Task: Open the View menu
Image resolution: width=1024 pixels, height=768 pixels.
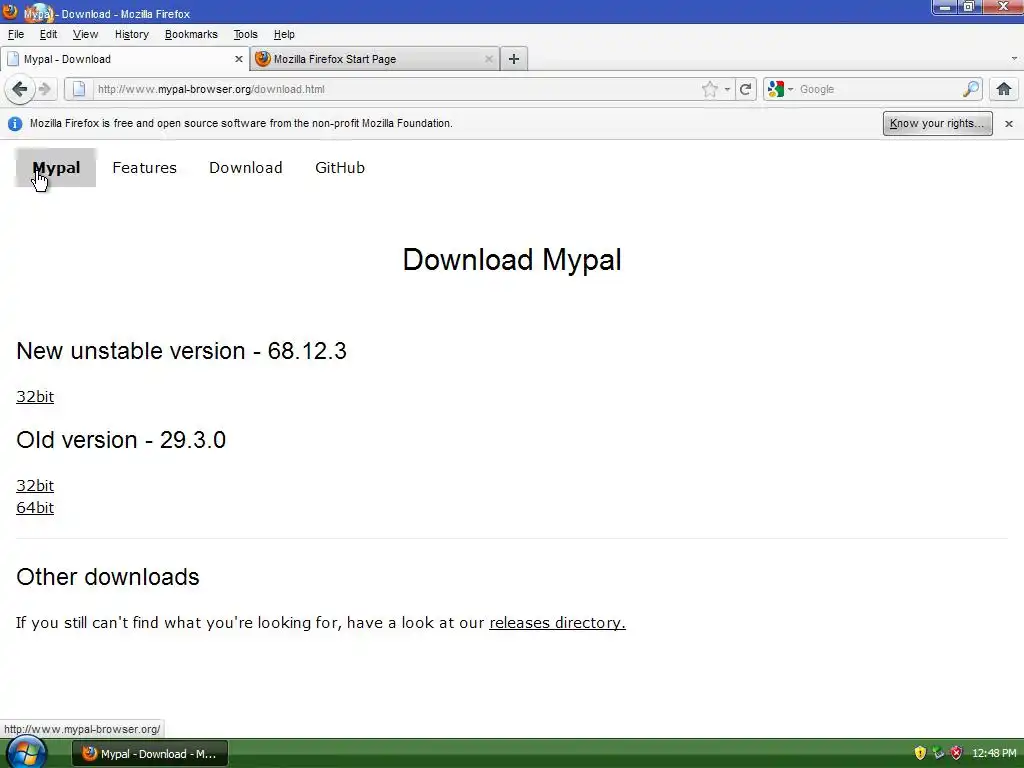Action: (85, 35)
